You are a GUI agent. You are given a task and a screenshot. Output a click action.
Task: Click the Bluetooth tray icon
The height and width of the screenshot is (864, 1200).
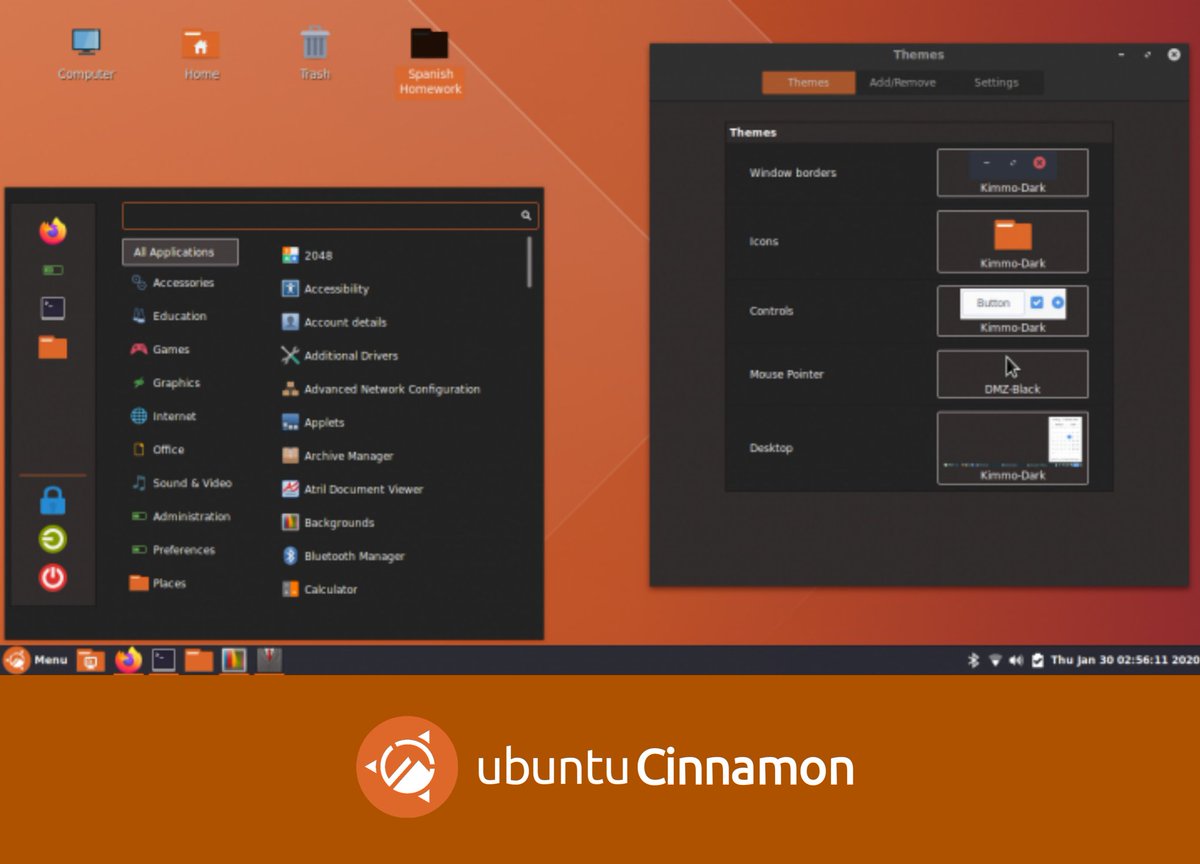tap(973, 660)
